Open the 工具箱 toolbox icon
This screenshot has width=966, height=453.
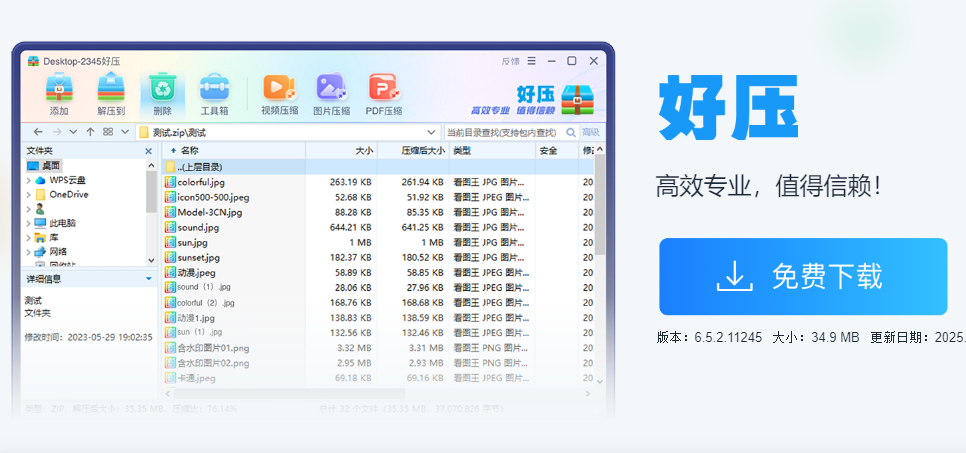point(214,94)
